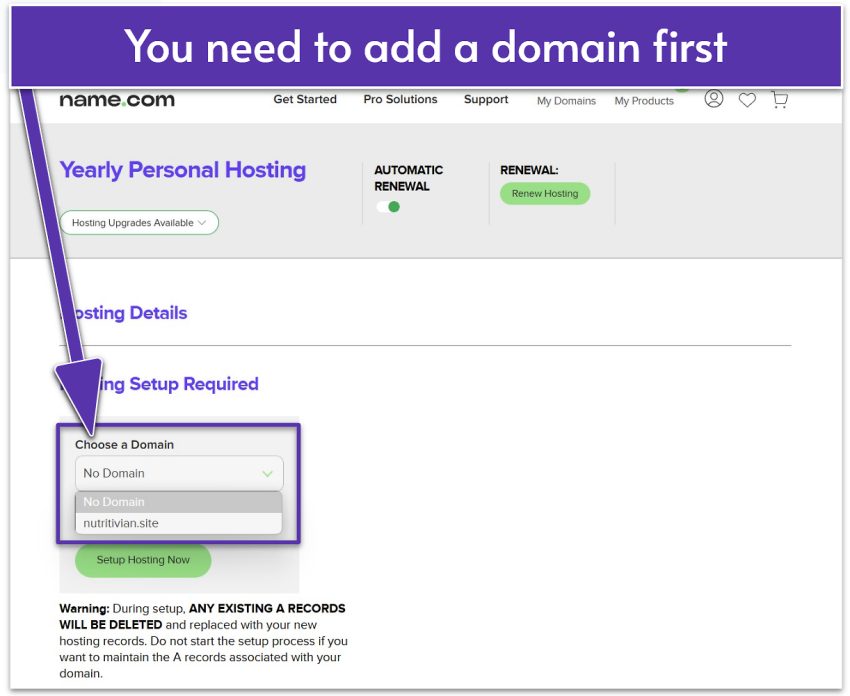Image resolution: width=850 pixels, height=696 pixels.
Task: Open the Pro Solutions menu
Action: coord(400,99)
